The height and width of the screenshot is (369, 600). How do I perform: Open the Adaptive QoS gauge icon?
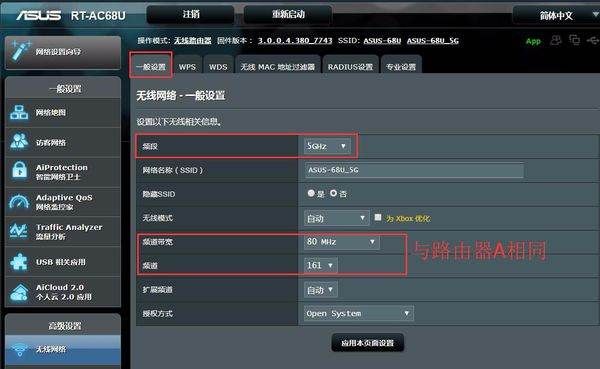tap(19, 201)
